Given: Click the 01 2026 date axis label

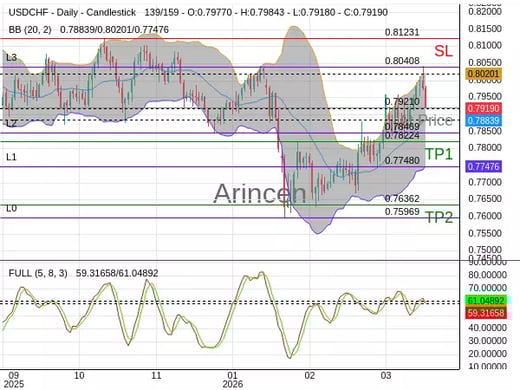Looking at the screenshot, I should coord(233,380).
